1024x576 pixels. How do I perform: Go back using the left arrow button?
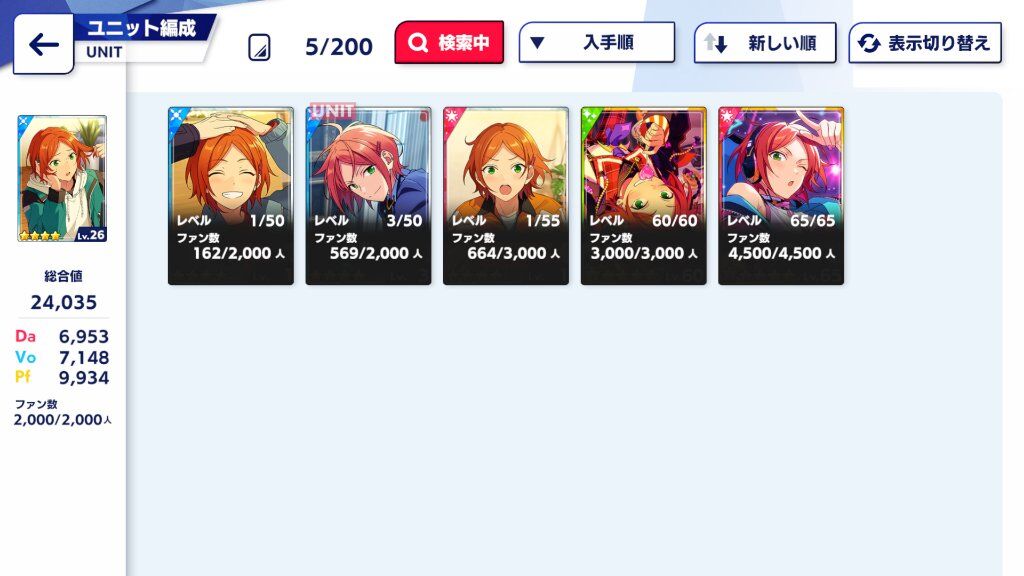pos(43,44)
